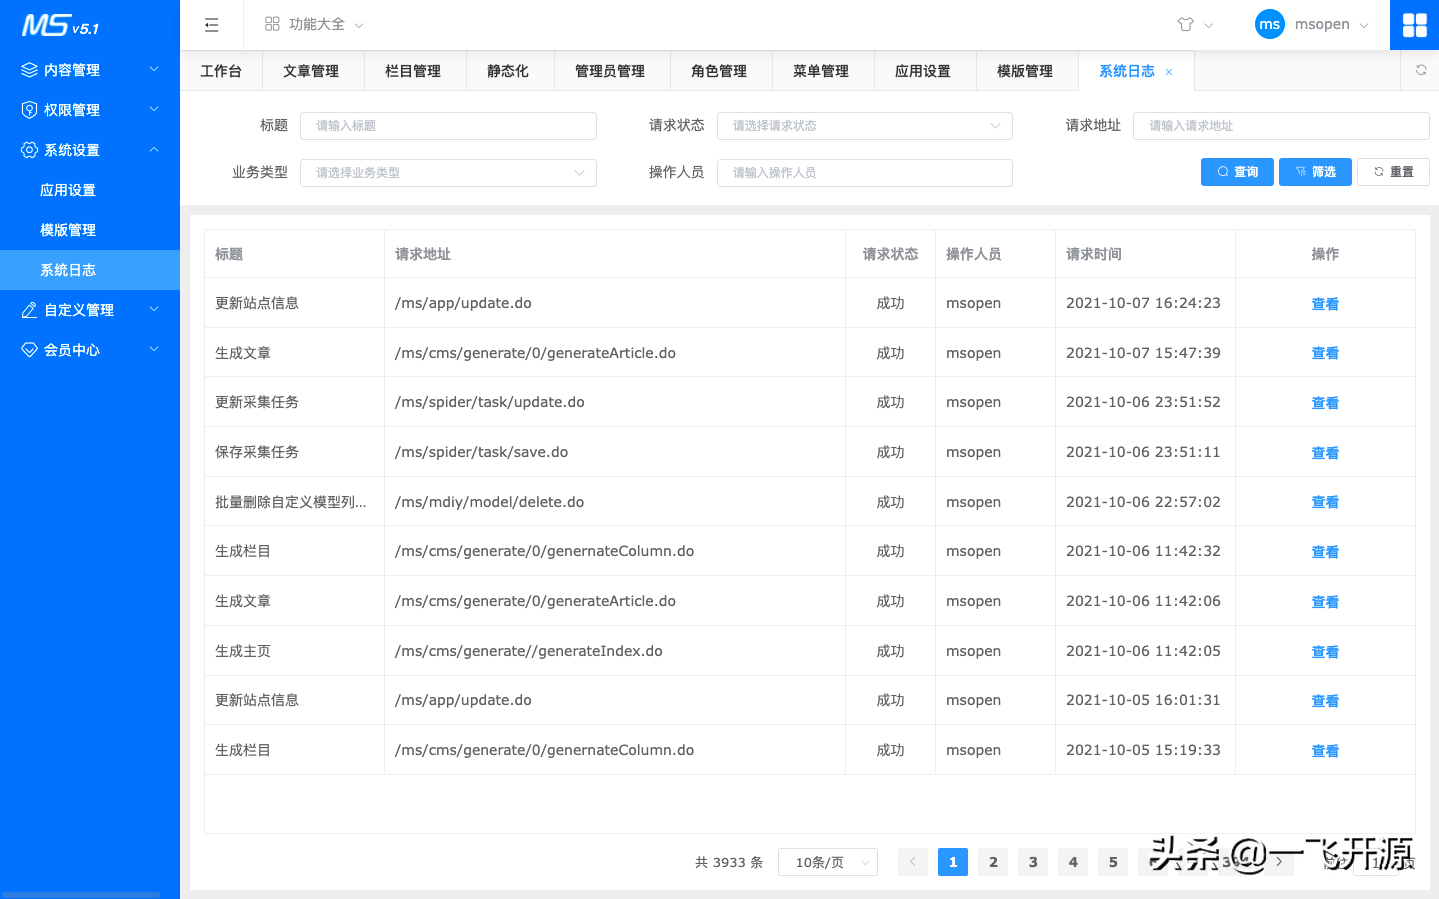The width and height of the screenshot is (1439, 899).
Task: Open the blue apps grid icon top right
Action: pos(1414,24)
